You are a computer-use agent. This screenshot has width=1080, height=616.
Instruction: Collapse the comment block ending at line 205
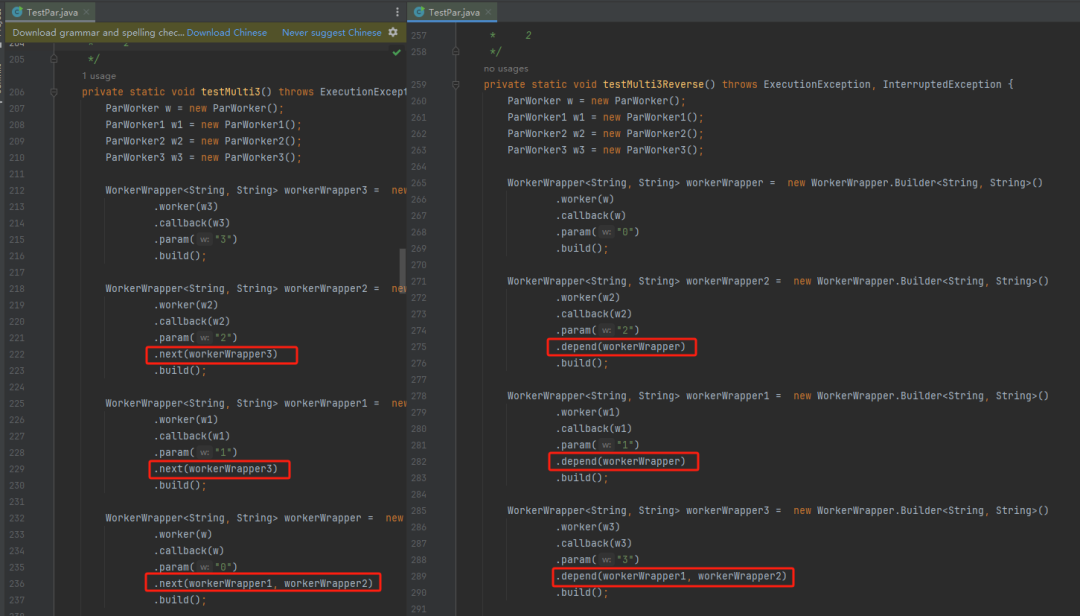click(x=54, y=59)
